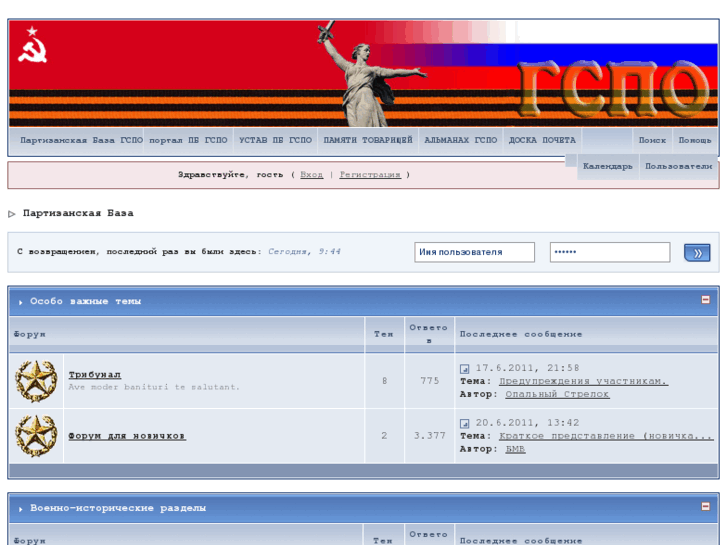Open Партизанская База ГСПО menu item

coord(81,140)
